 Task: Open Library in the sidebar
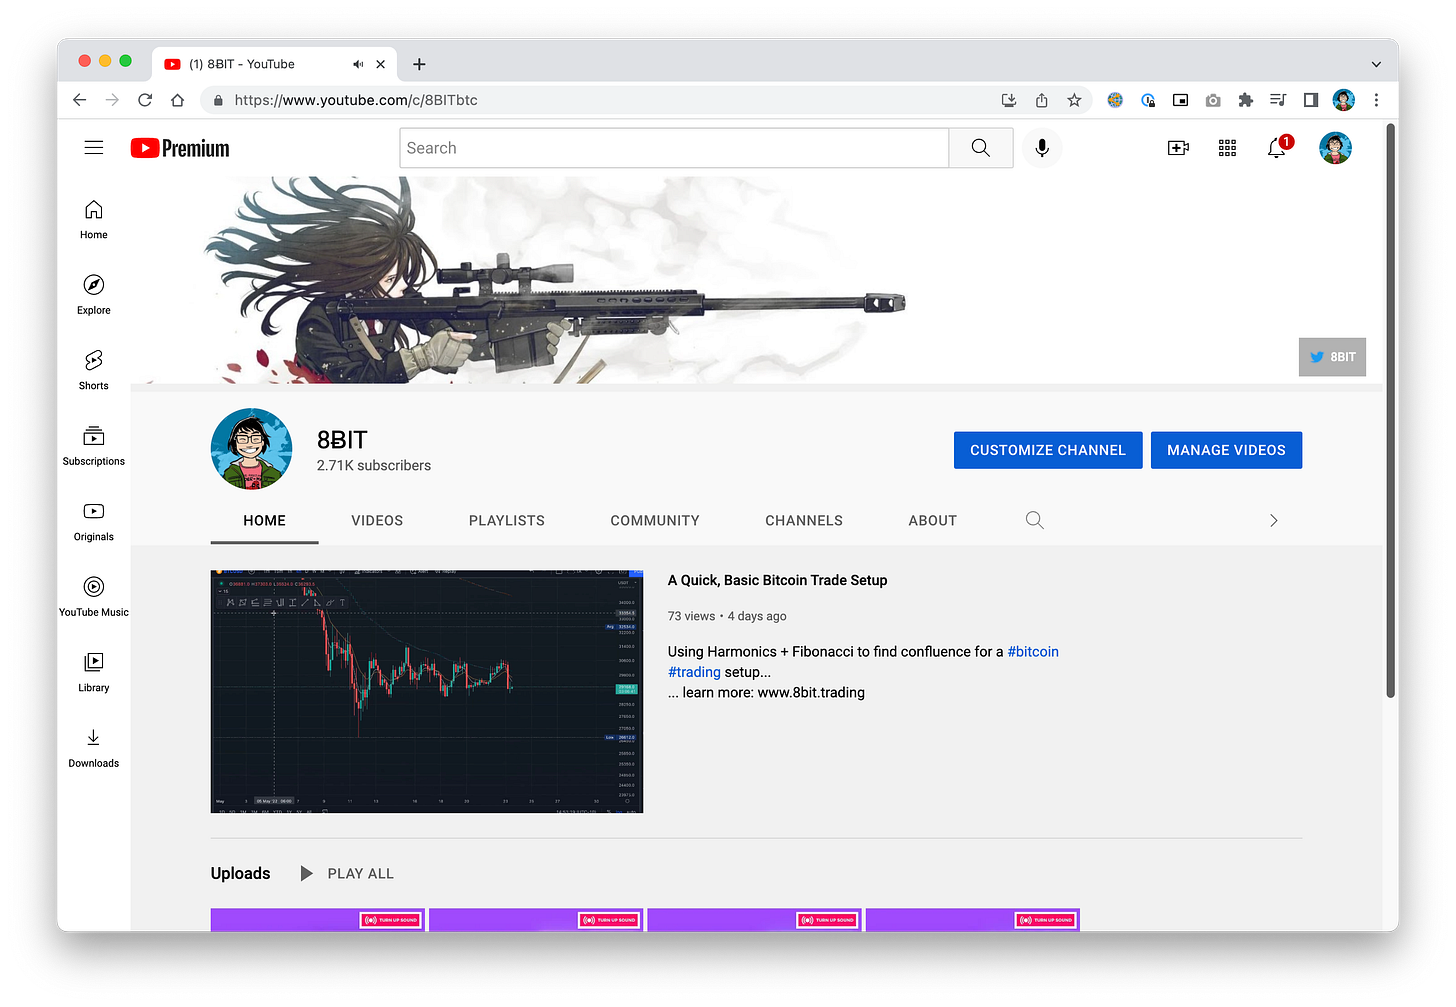click(x=94, y=672)
